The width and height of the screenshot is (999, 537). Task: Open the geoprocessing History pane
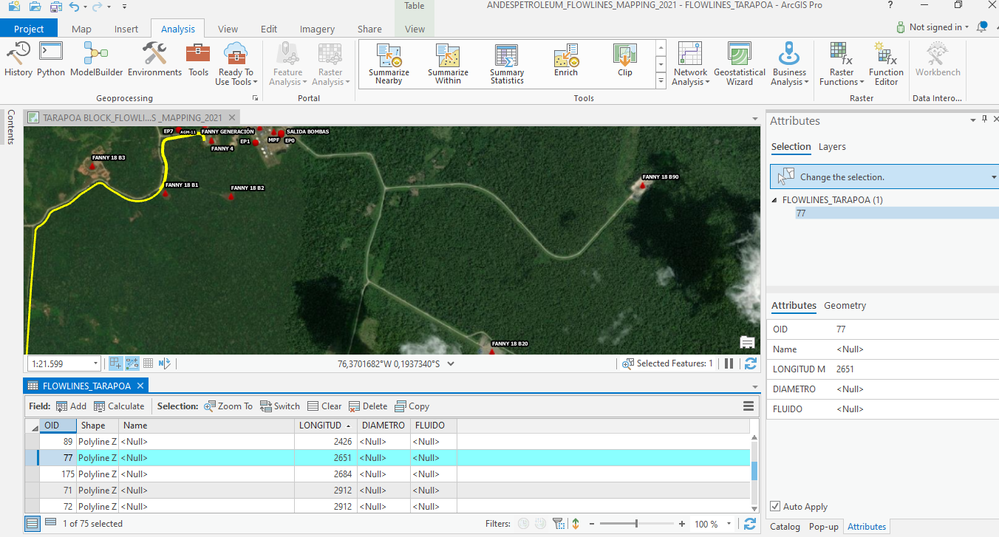click(x=18, y=59)
